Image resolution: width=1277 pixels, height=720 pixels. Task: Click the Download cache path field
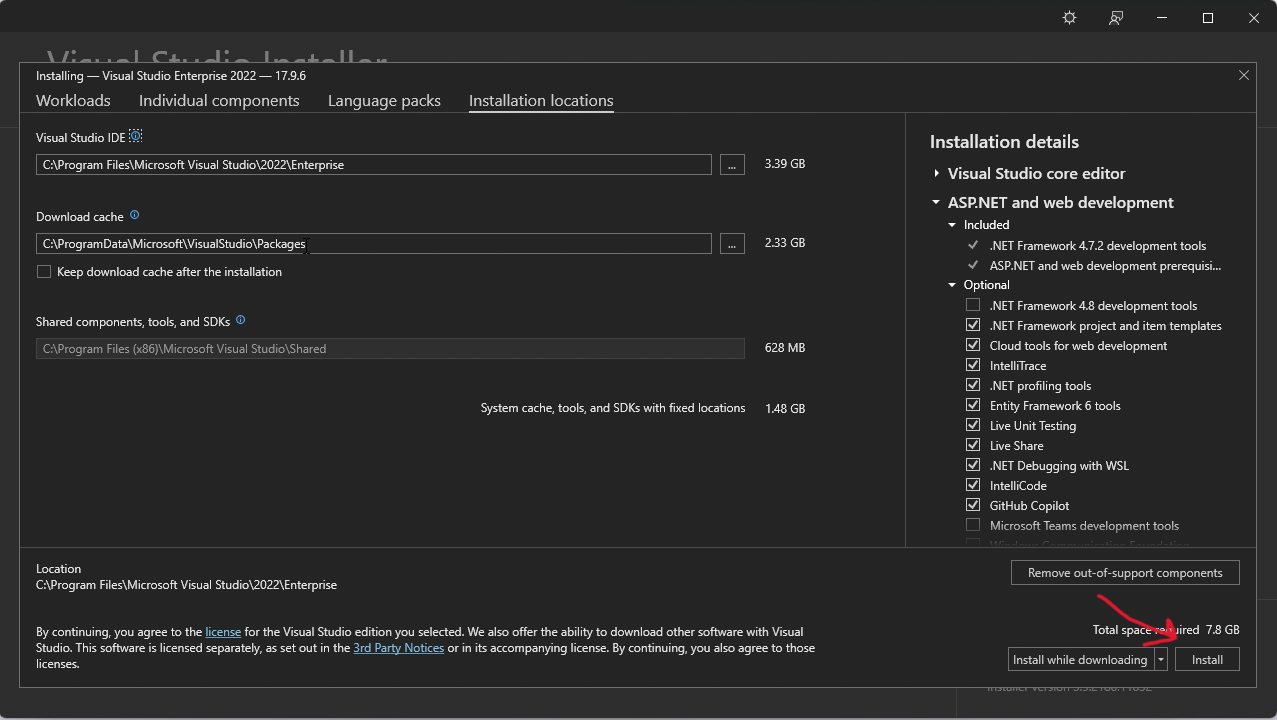coord(374,244)
